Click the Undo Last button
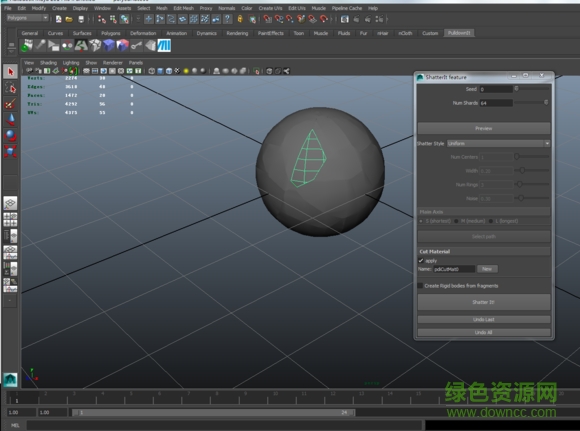The height and width of the screenshot is (431, 580). pos(484,319)
